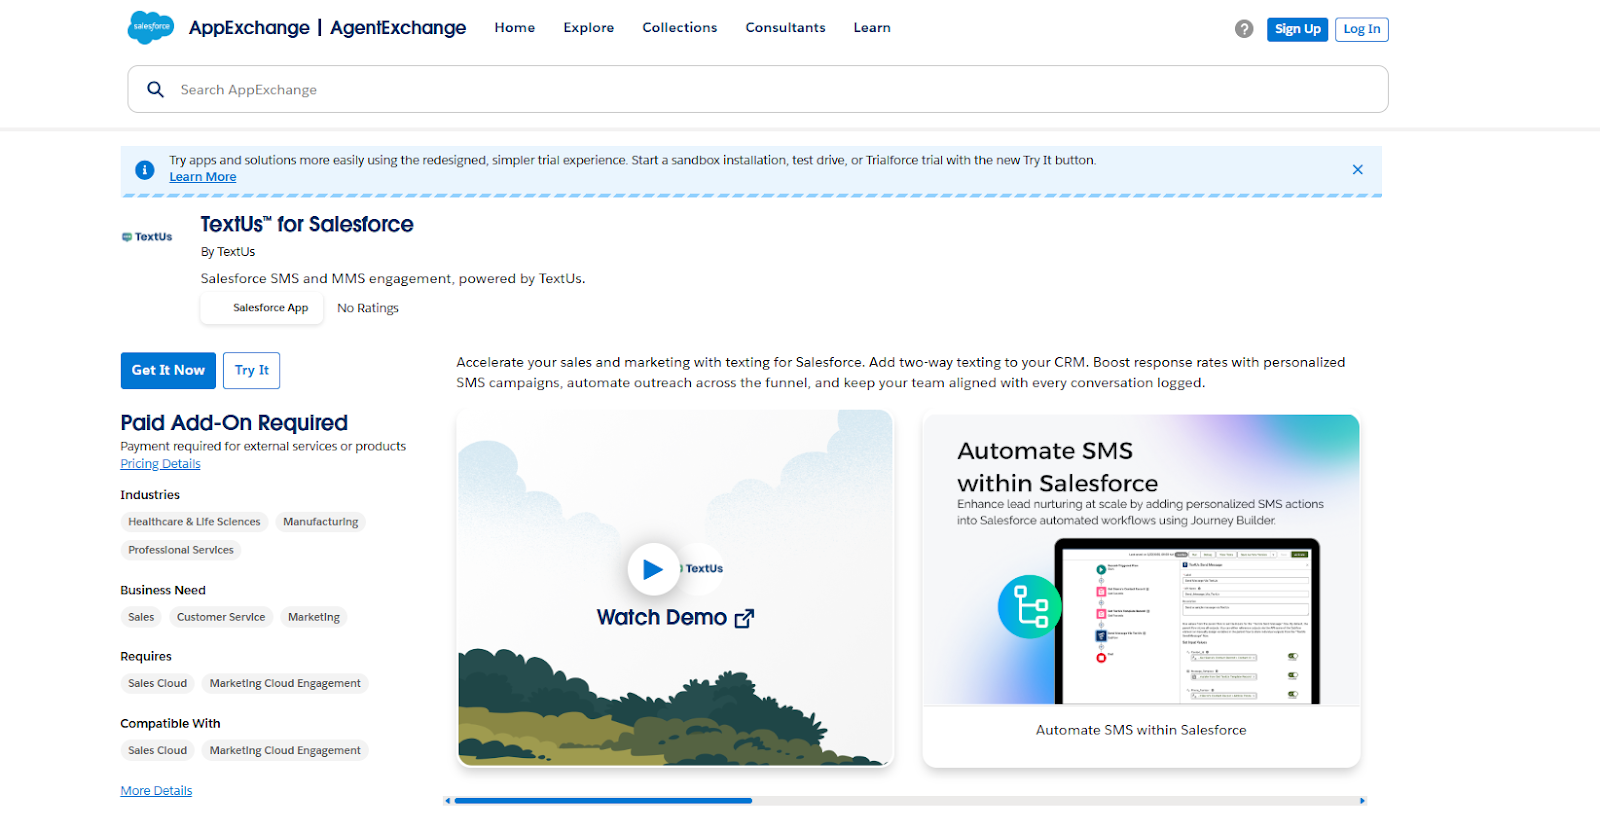Open the Collections menu item

click(x=680, y=28)
